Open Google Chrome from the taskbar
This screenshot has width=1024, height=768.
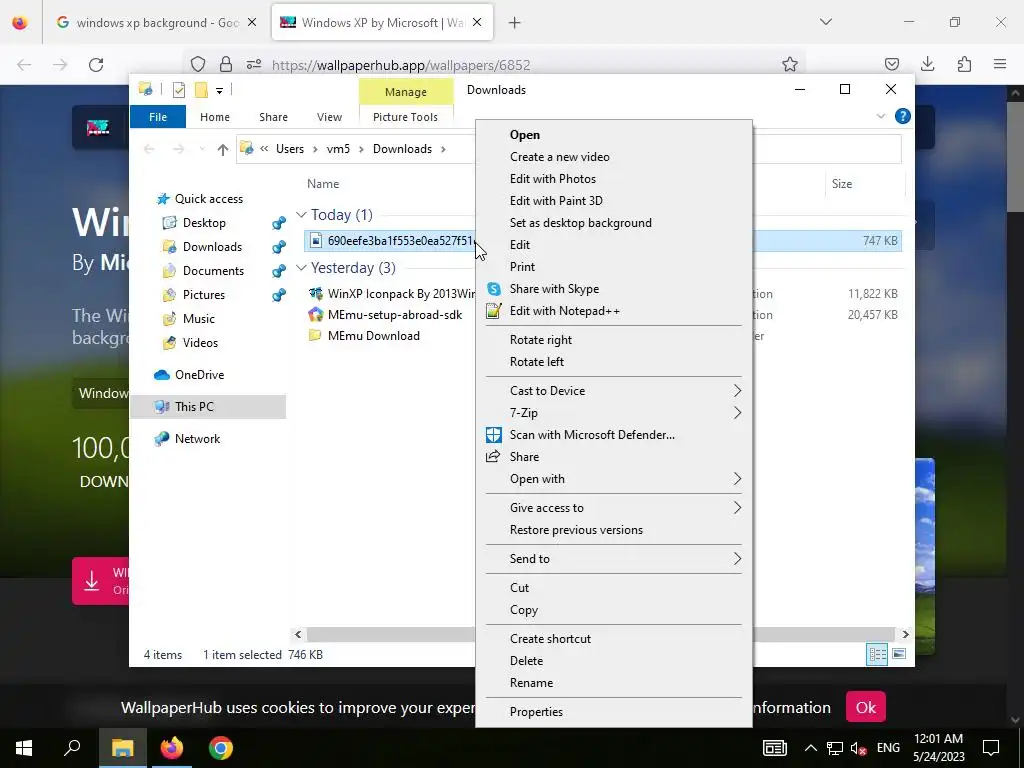(x=221, y=748)
